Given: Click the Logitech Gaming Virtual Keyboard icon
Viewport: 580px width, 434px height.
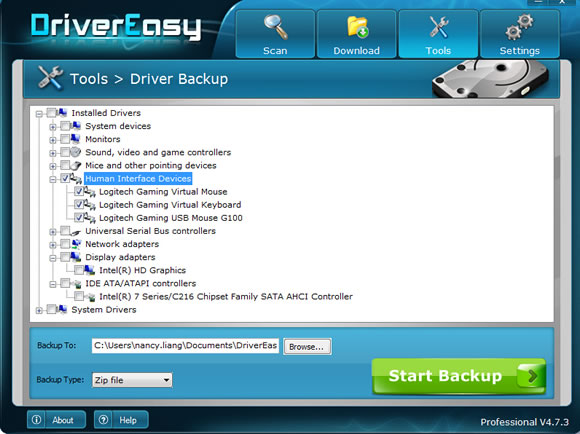Looking at the screenshot, I should pyautogui.click(x=90, y=204).
